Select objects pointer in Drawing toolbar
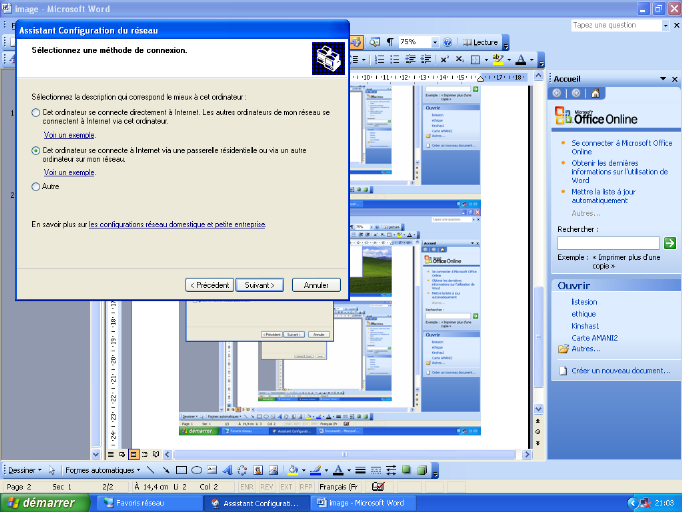The width and height of the screenshot is (682, 512). 52,470
